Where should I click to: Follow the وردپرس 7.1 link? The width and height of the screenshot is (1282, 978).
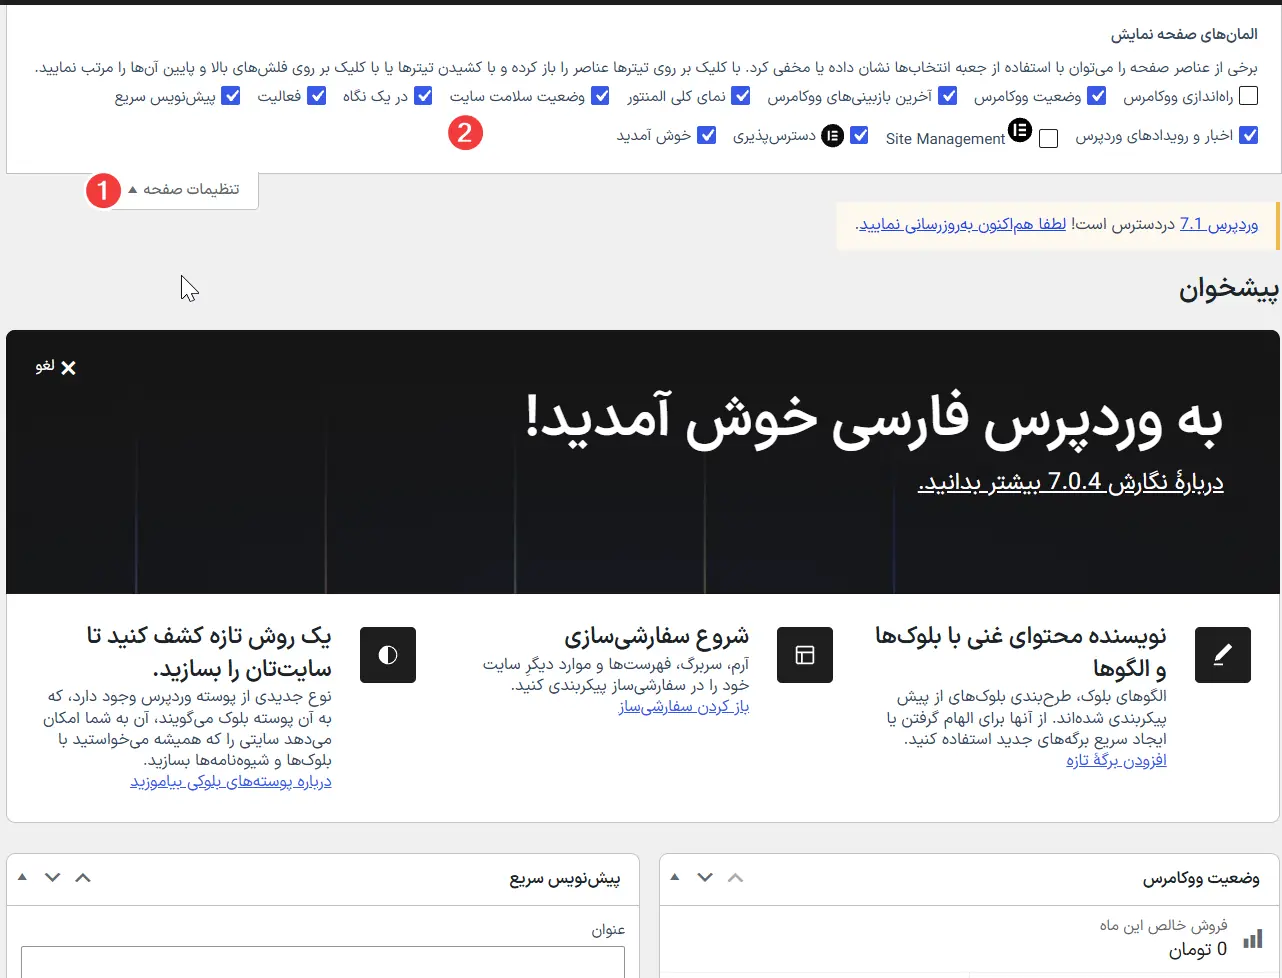[x=1219, y=224]
